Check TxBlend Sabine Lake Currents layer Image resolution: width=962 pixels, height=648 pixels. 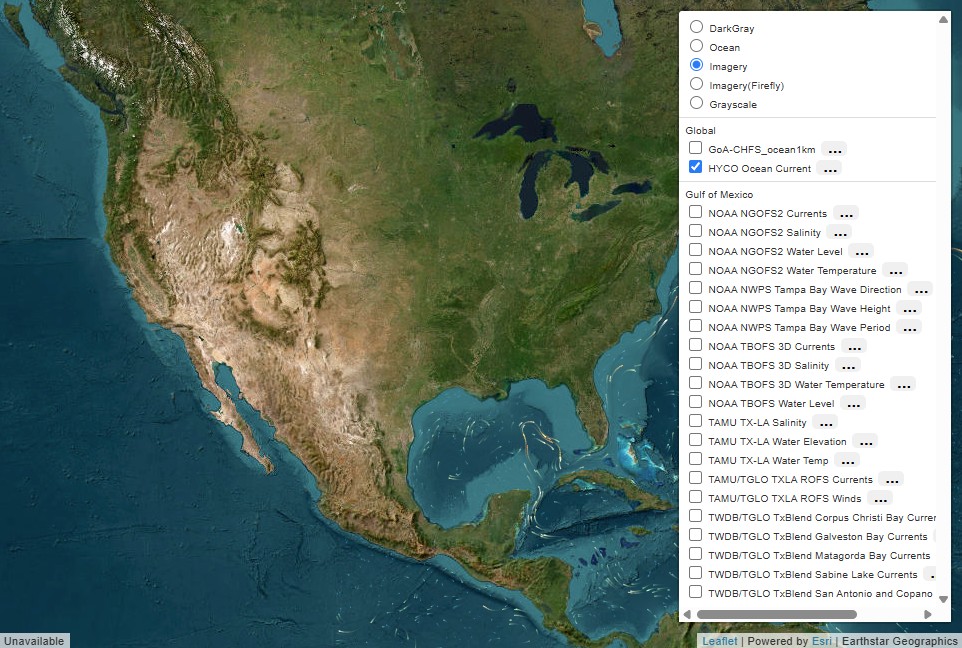click(695, 573)
